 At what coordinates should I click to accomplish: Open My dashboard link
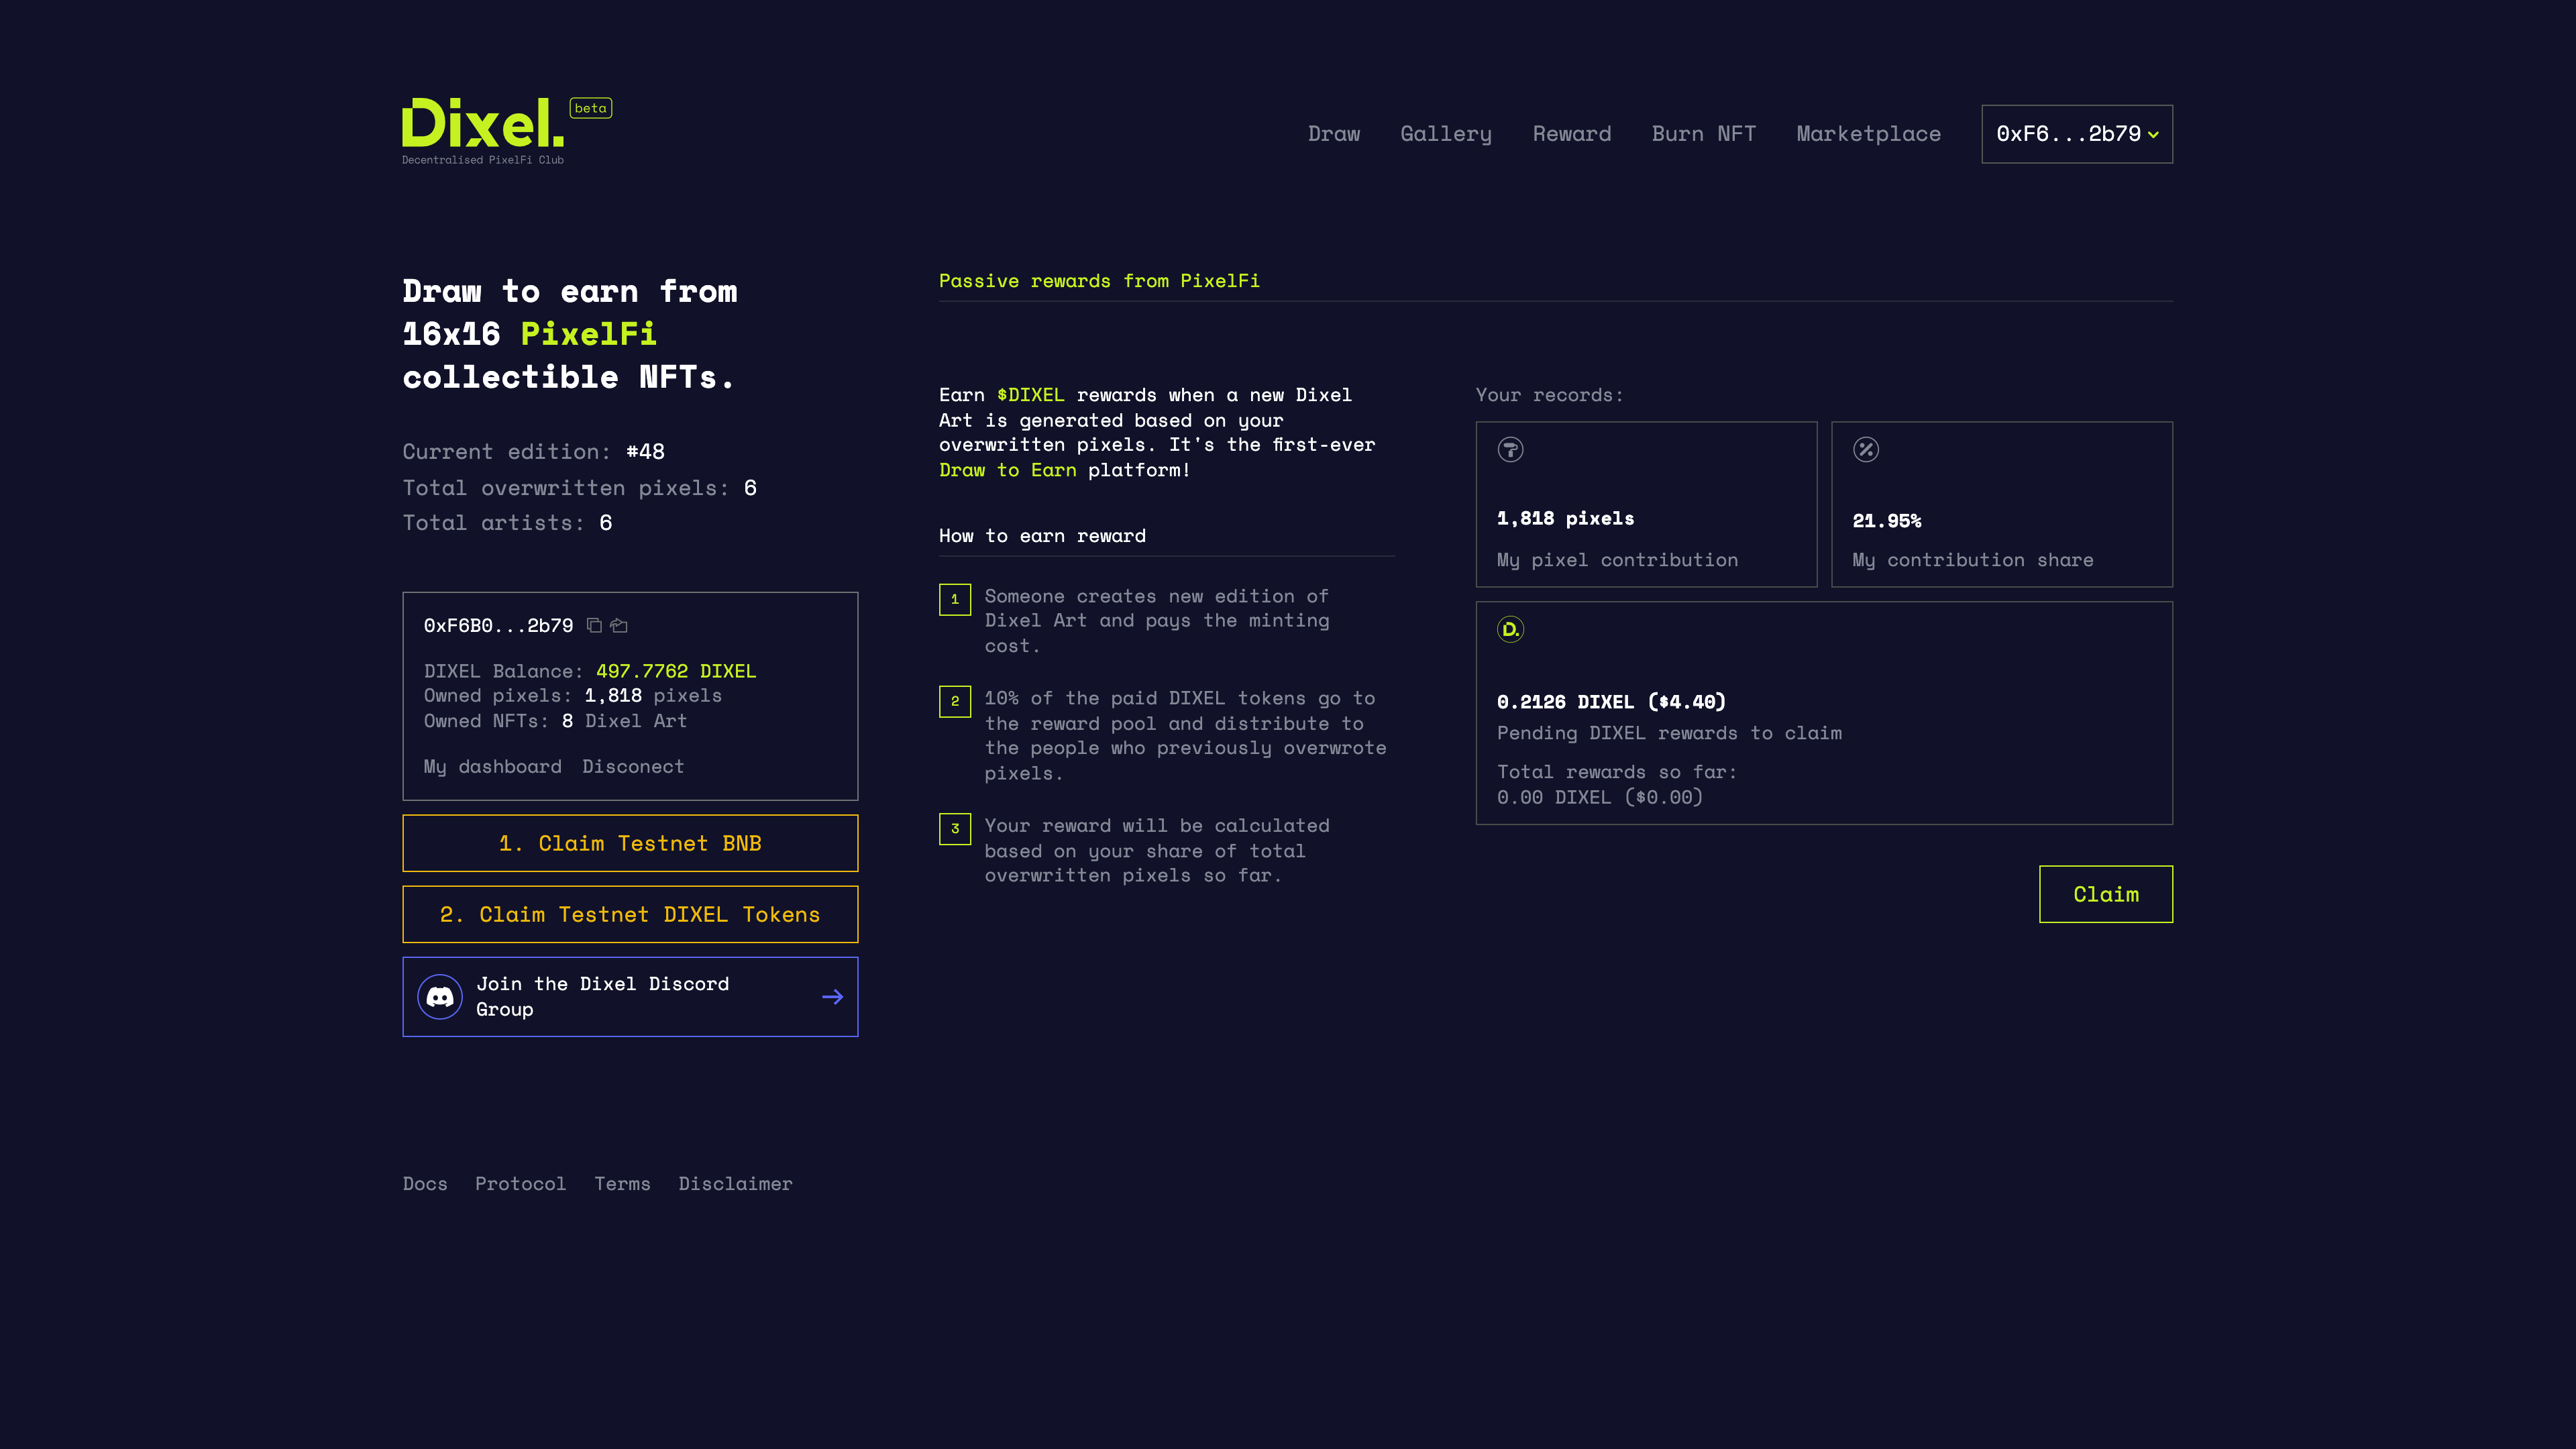492,766
